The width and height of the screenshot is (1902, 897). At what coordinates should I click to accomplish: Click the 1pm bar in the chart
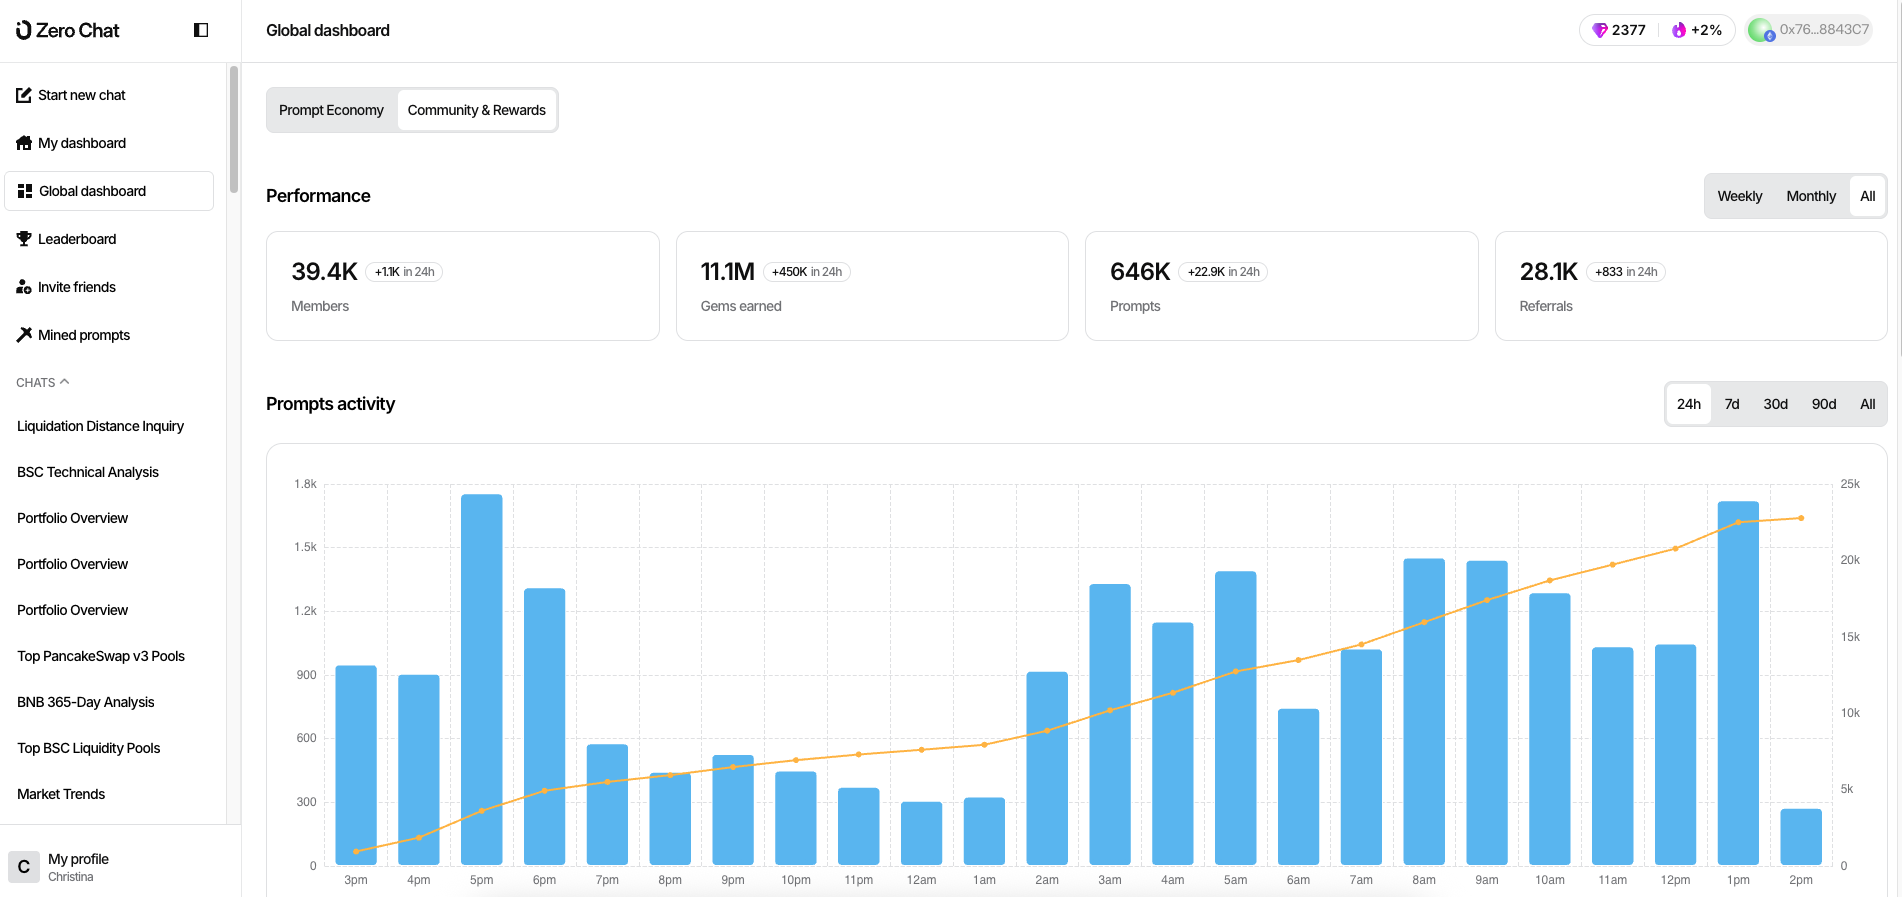point(1738,683)
